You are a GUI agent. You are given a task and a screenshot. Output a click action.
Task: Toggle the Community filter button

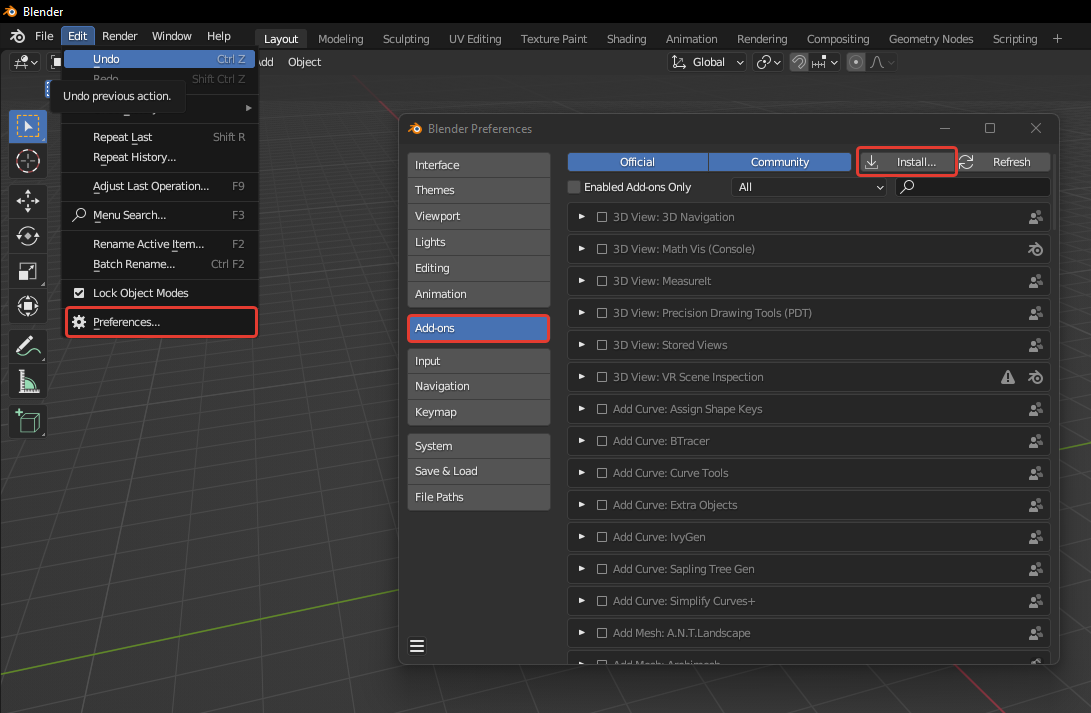point(779,162)
